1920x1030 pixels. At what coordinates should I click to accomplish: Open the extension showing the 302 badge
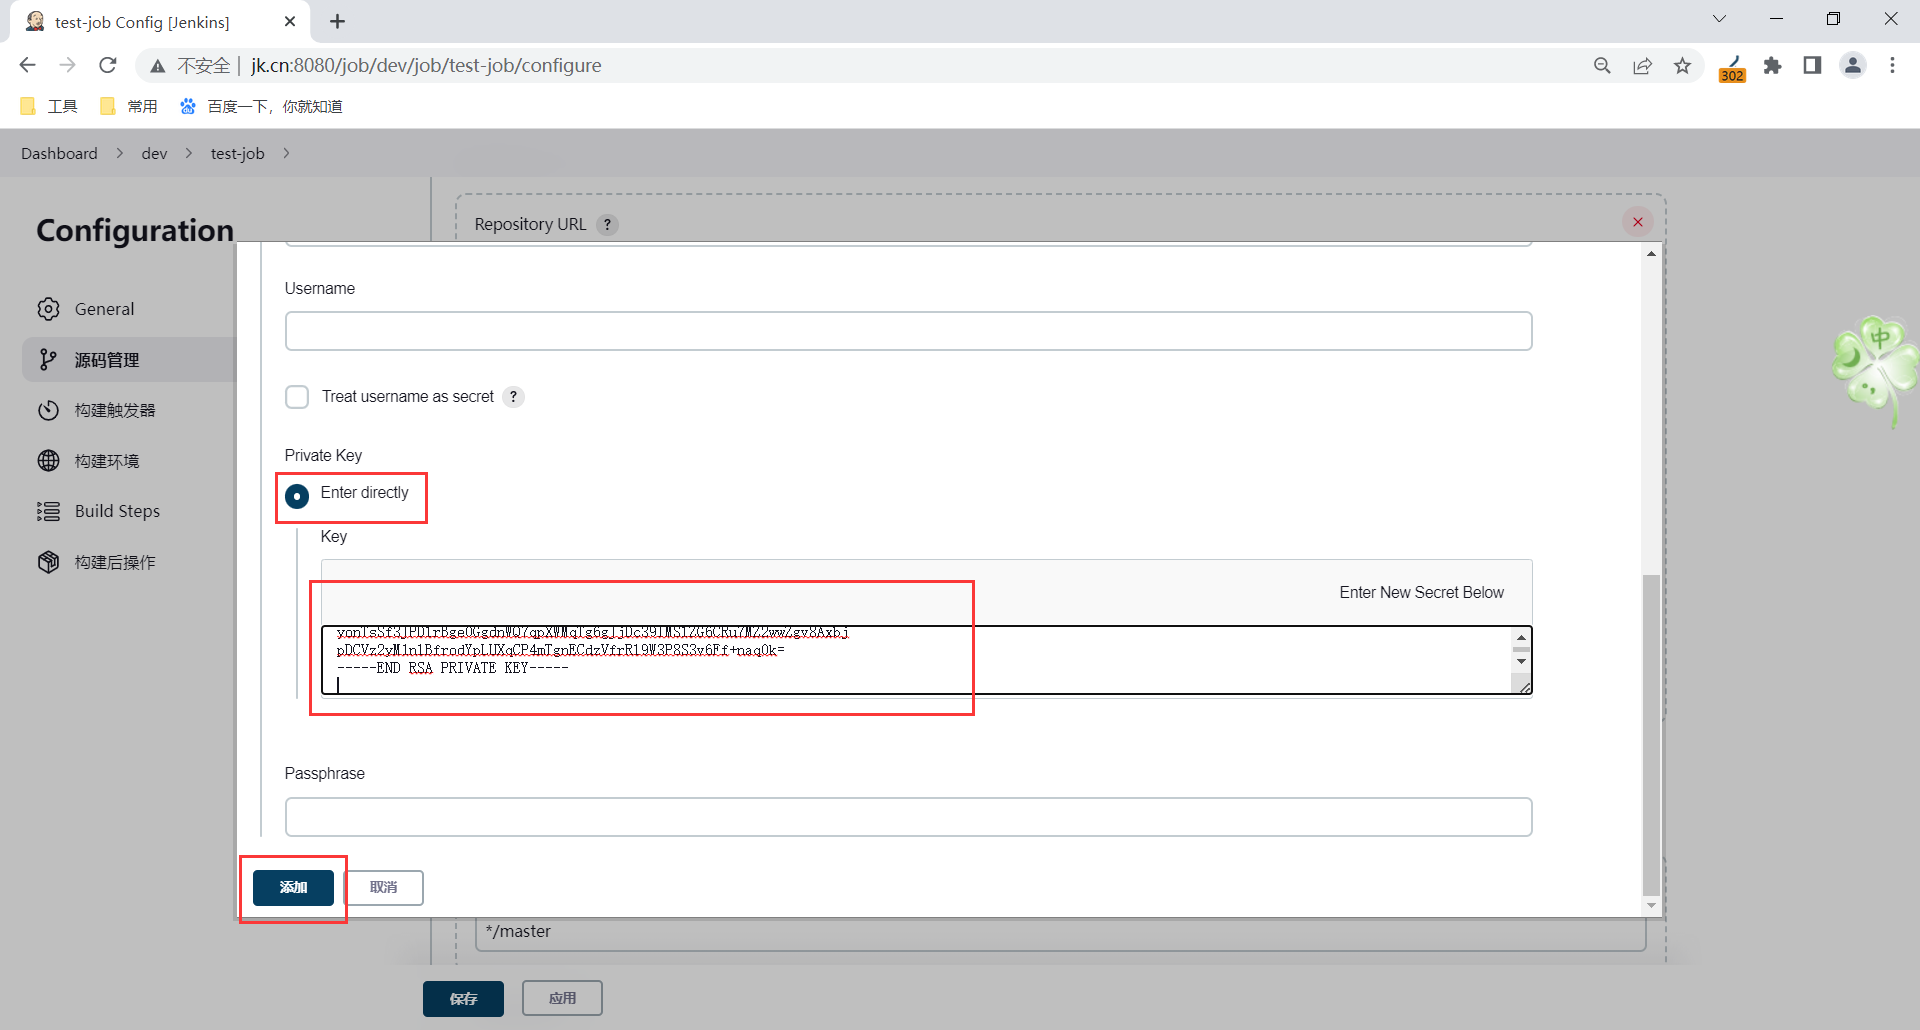tap(1732, 67)
